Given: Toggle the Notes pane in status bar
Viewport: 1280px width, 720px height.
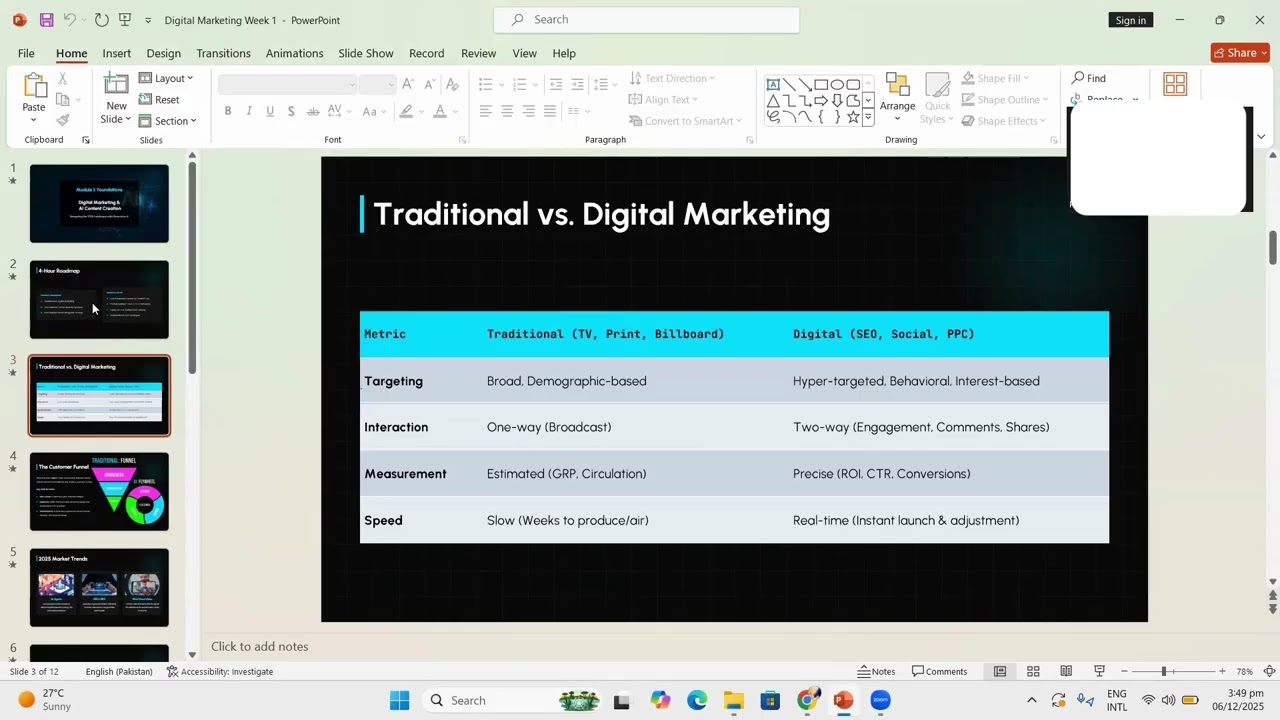Looking at the screenshot, I should click(x=877, y=671).
